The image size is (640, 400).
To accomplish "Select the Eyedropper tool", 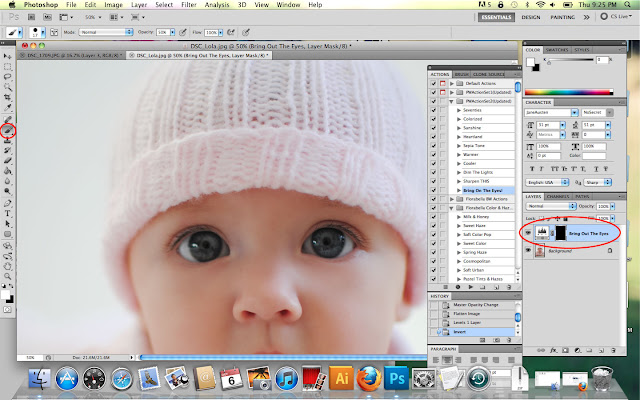I will tap(7, 108).
